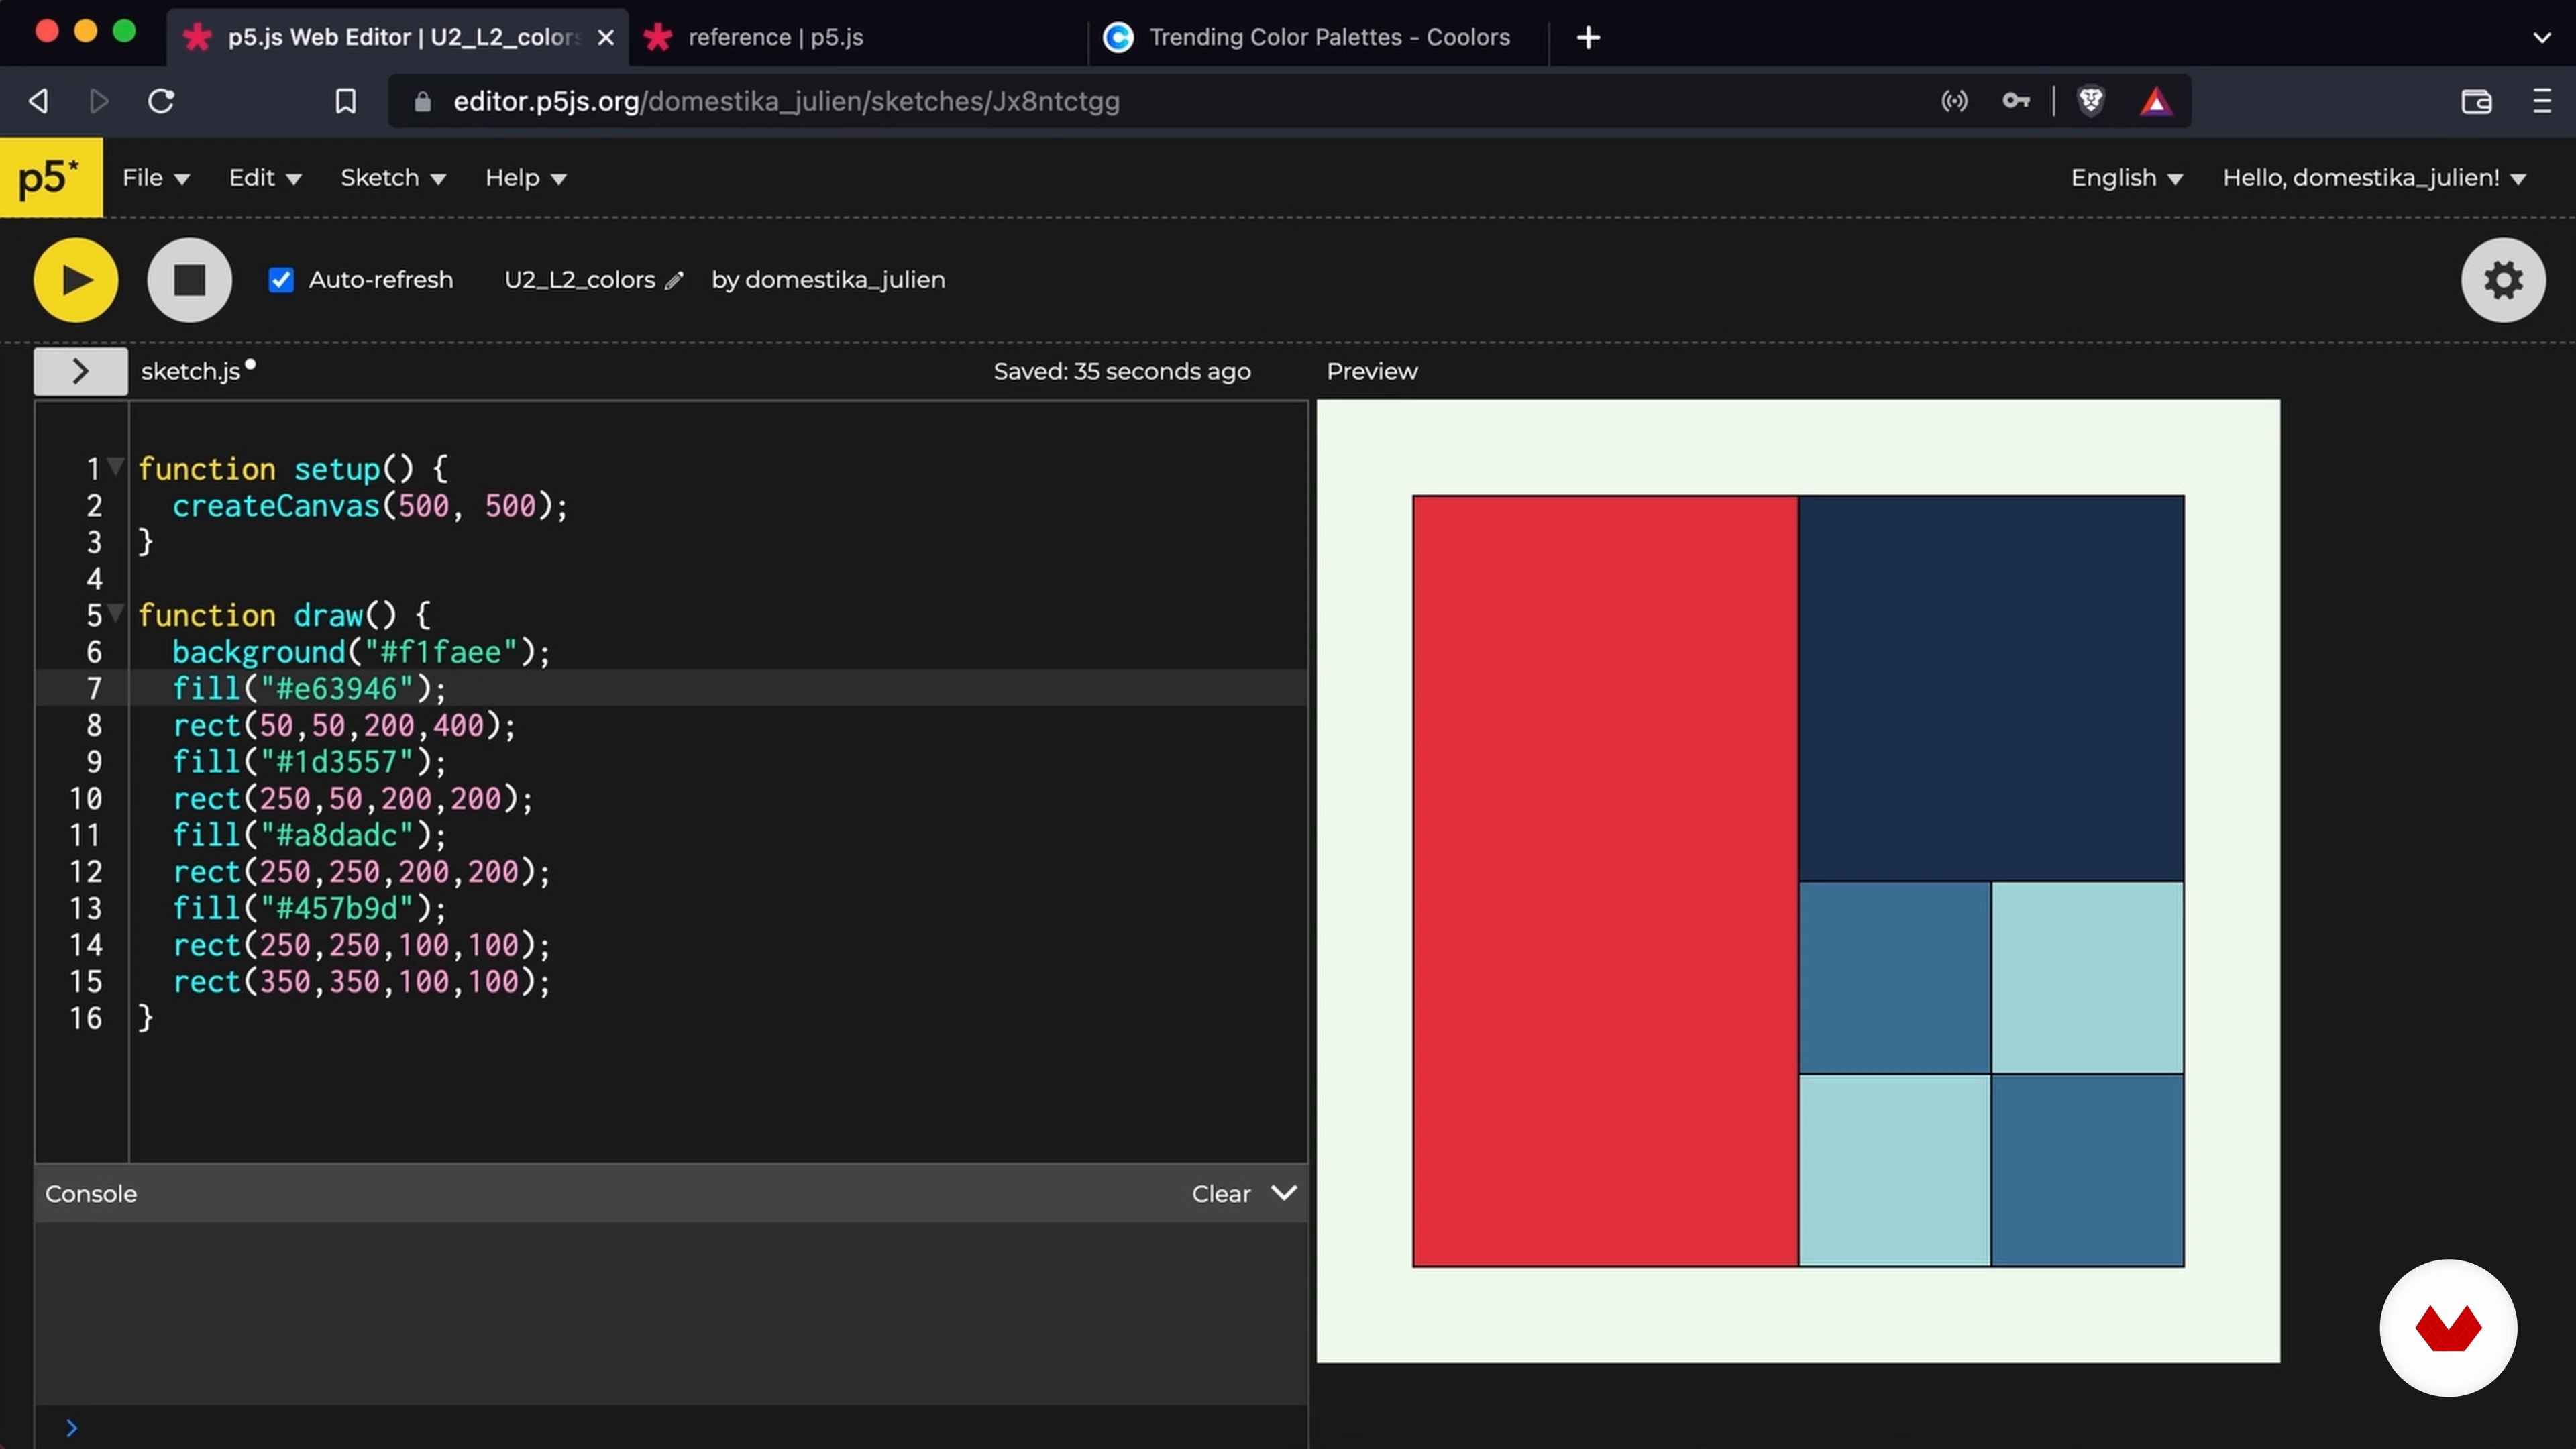Click the lower-left light teal square in preview

pyautogui.click(x=1894, y=1170)
